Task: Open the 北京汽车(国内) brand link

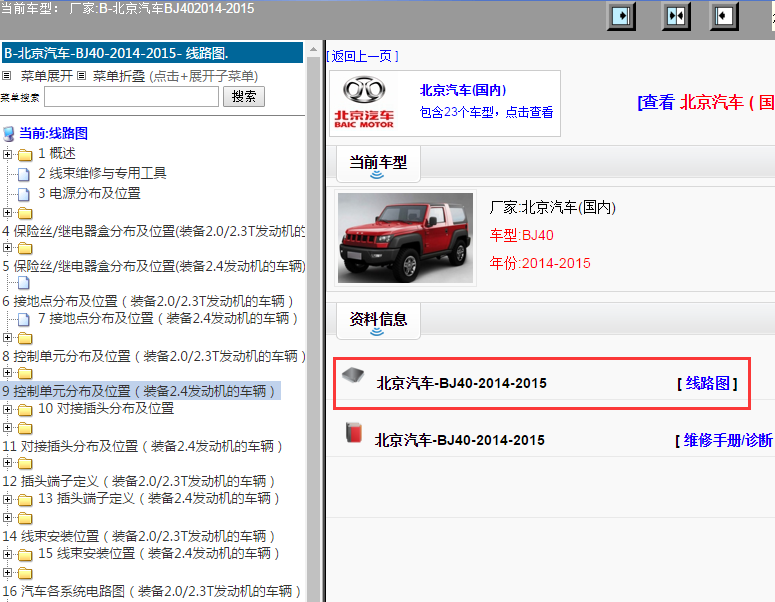Action: coord(463,90)
